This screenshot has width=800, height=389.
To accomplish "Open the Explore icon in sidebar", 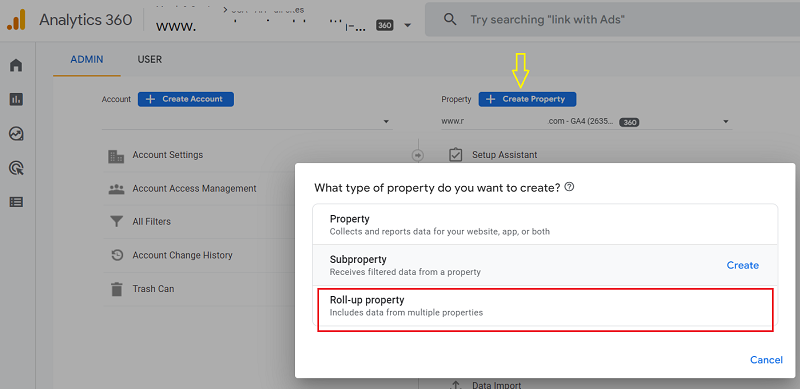I will 16,134.
